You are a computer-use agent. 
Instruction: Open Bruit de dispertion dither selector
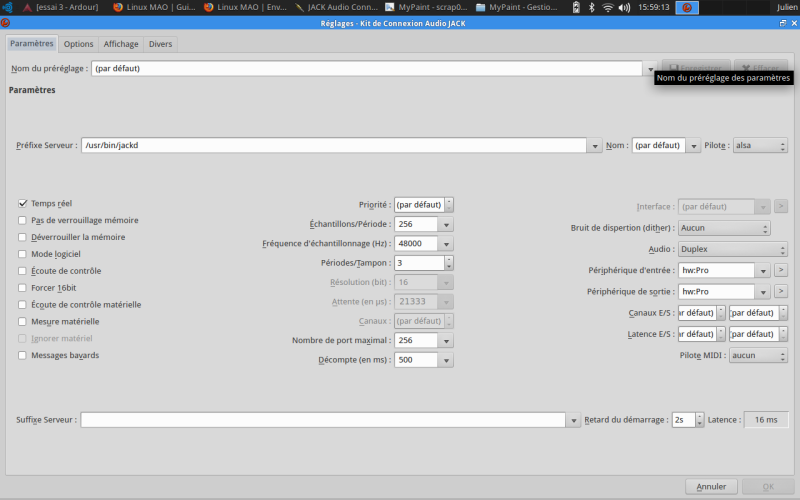724,228
